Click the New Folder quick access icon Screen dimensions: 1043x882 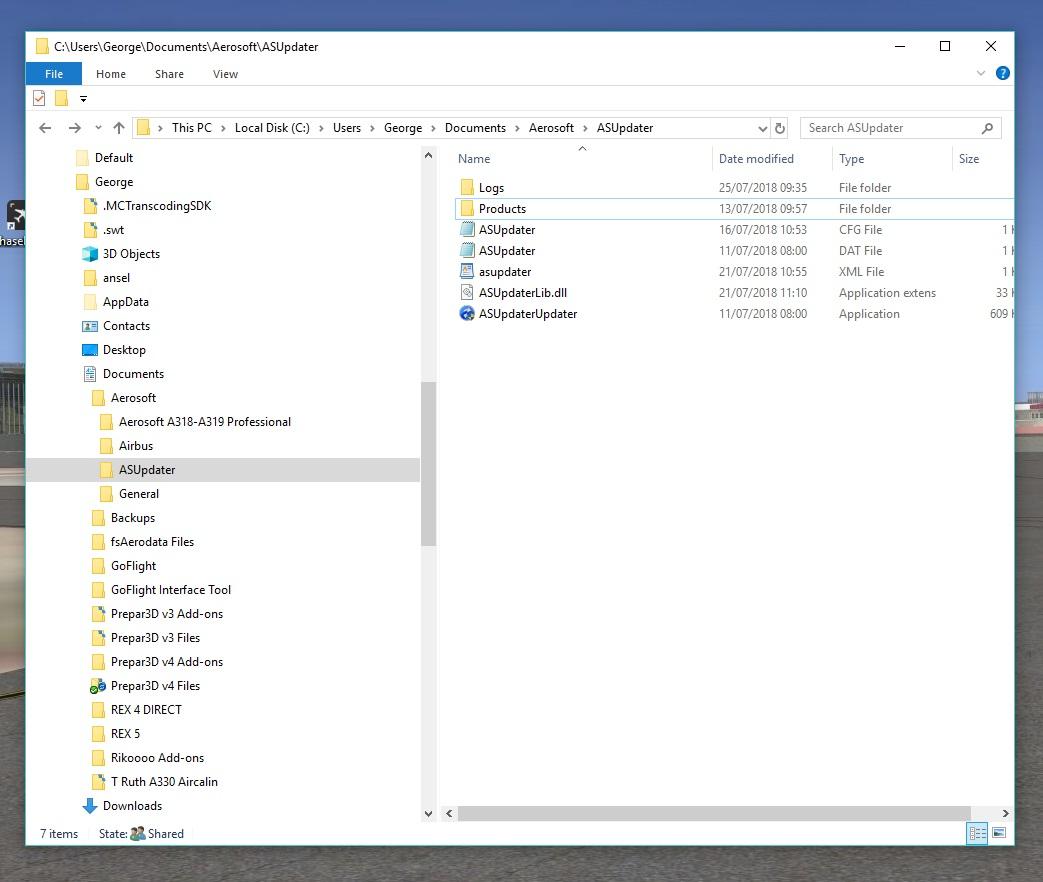click(x=61, y=98)
